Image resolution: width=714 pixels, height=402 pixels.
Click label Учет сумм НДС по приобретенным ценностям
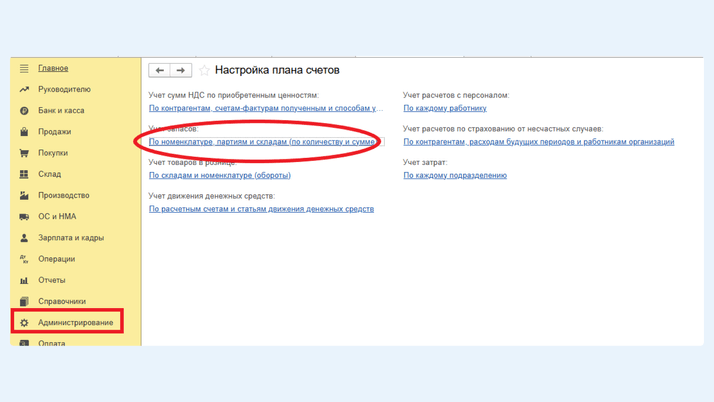tap(234, 95)
